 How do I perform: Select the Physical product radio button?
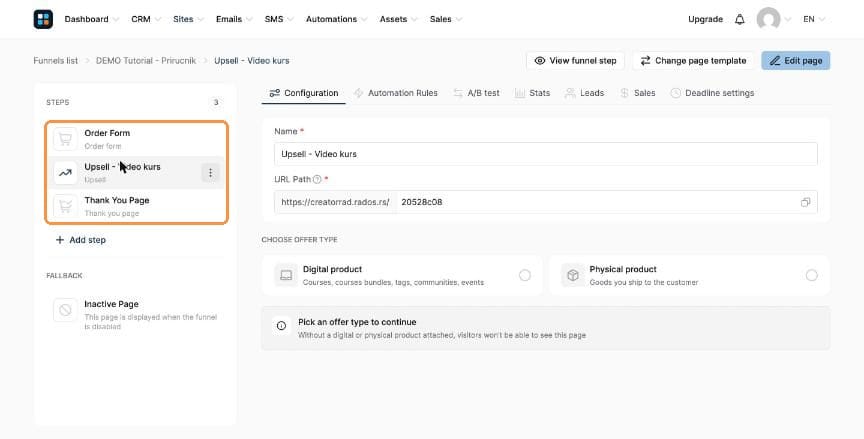(811, 275)
